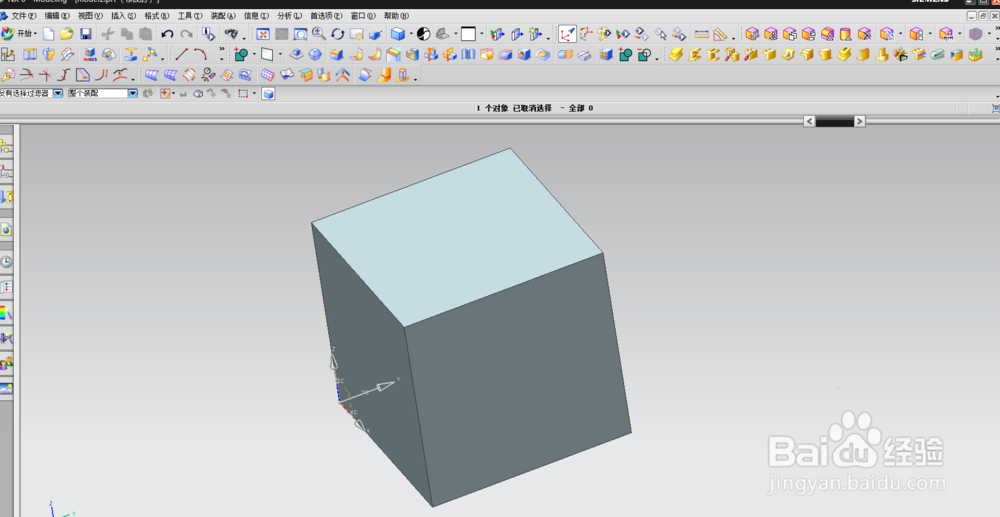Select the first yellow sheet metal Tab icon

click(676, 55)
